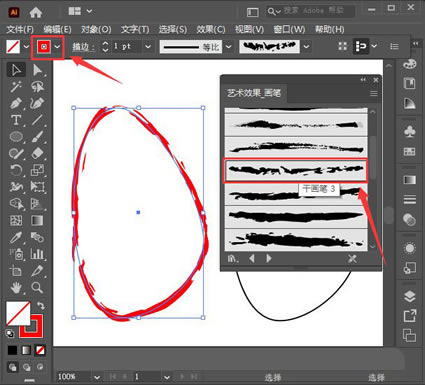Expand the stroke color dropdown
This screenshot has height=385, width=425.
click(x=57, y=47)
